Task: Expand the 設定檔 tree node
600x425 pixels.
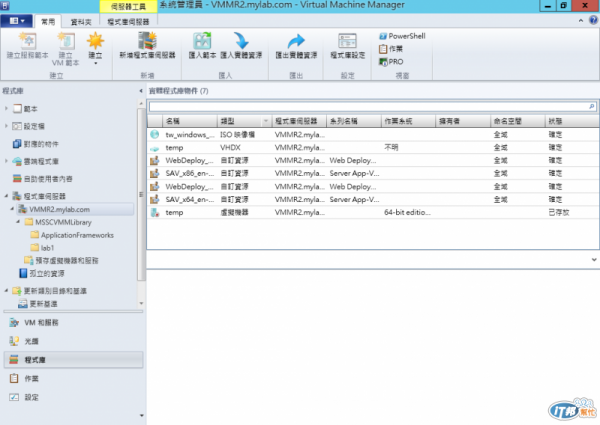Action: pos(6,126)
